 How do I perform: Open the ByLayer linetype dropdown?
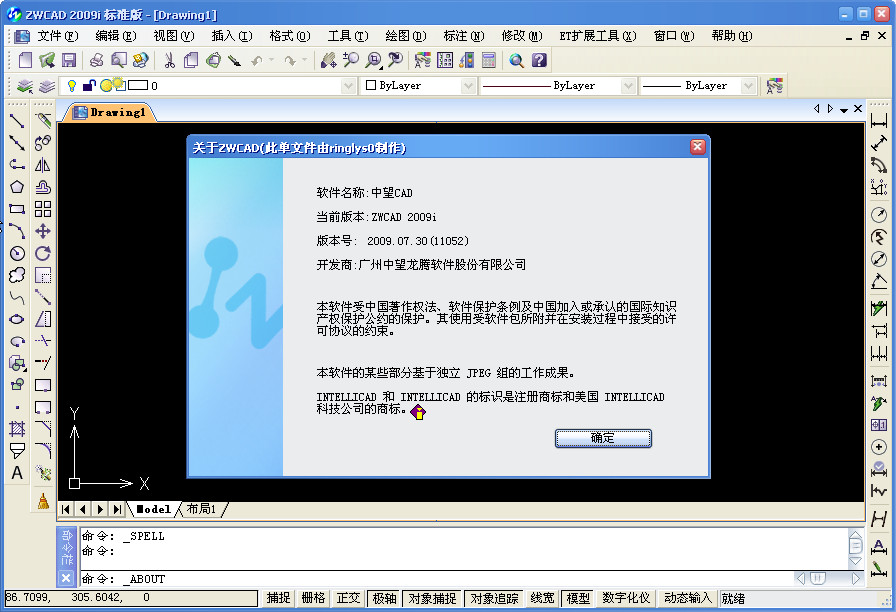628,86
